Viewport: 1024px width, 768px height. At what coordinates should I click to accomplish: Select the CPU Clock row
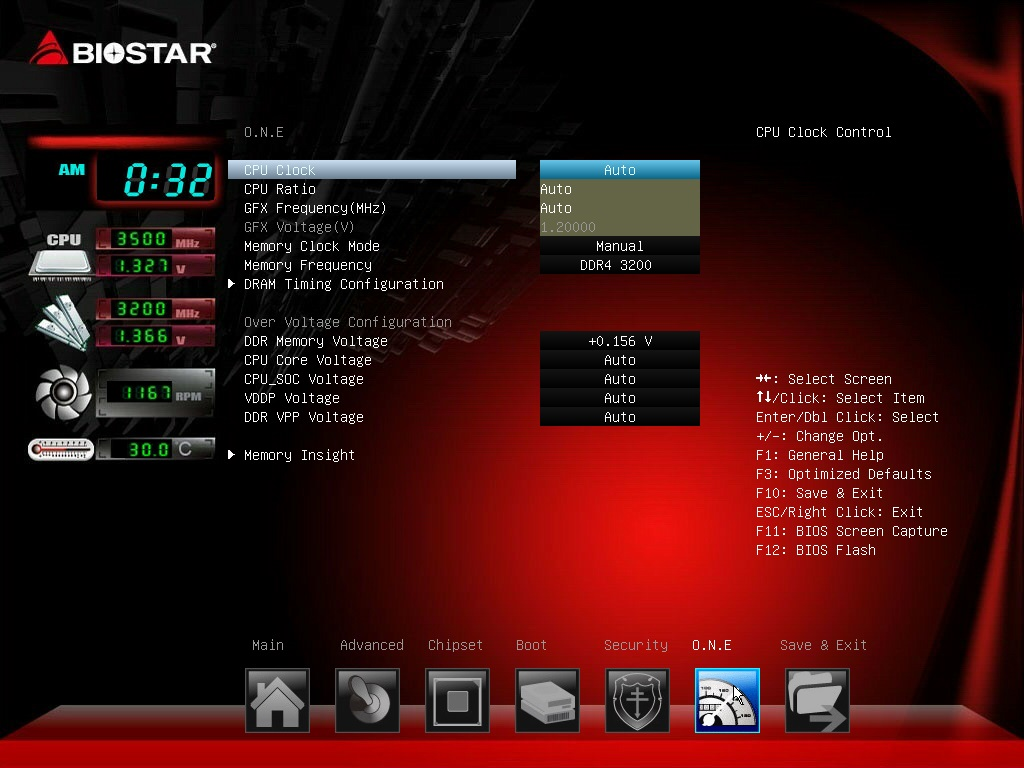372,170
